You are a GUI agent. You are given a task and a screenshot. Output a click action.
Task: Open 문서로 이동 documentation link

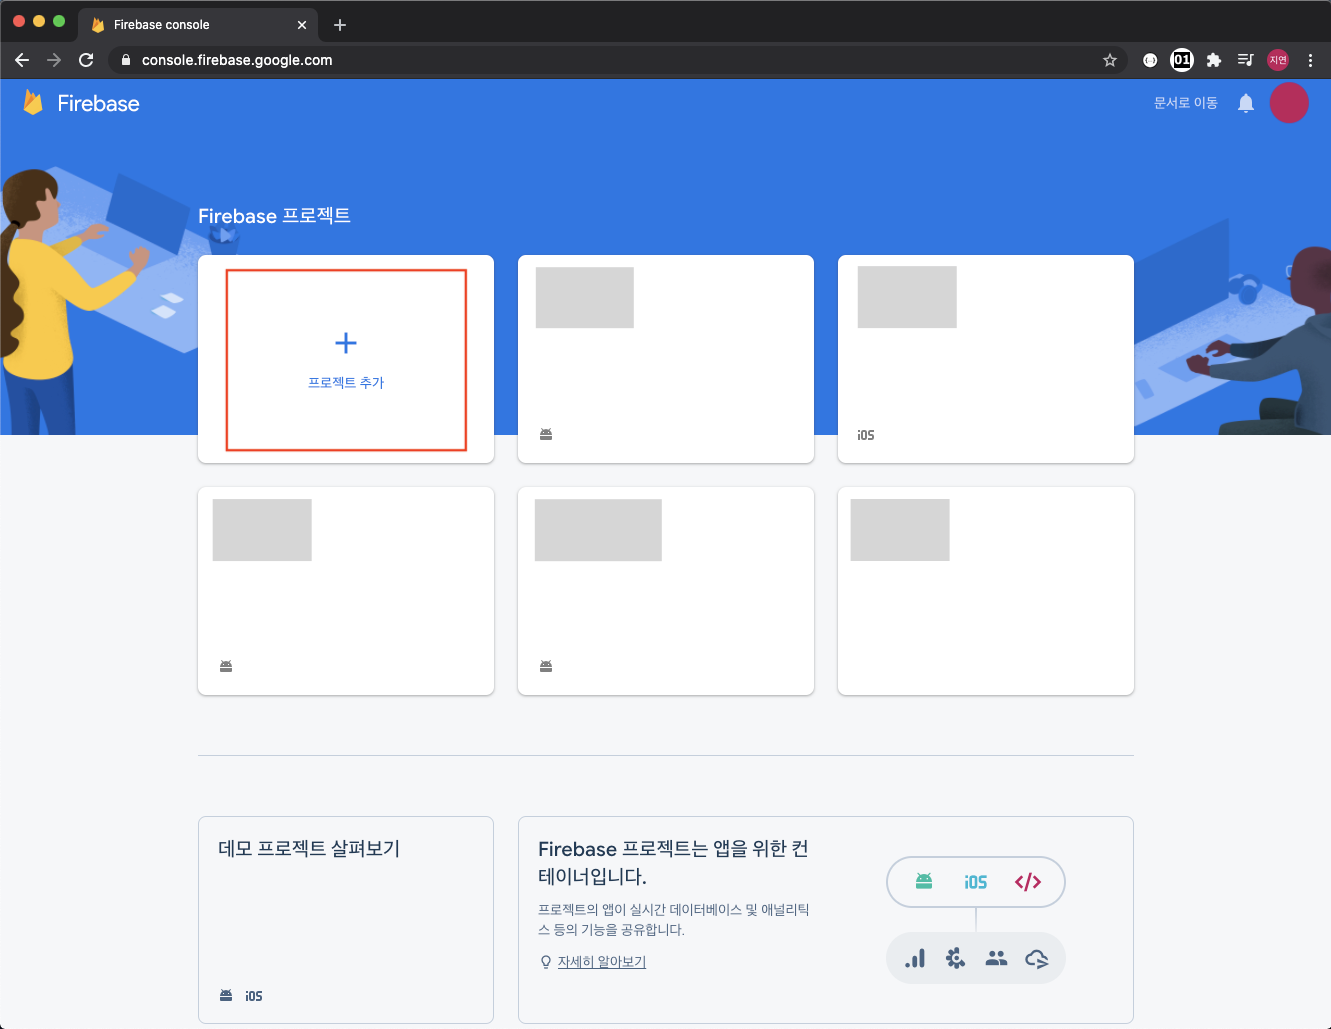pyautogui.click(x=1185, y=103)
